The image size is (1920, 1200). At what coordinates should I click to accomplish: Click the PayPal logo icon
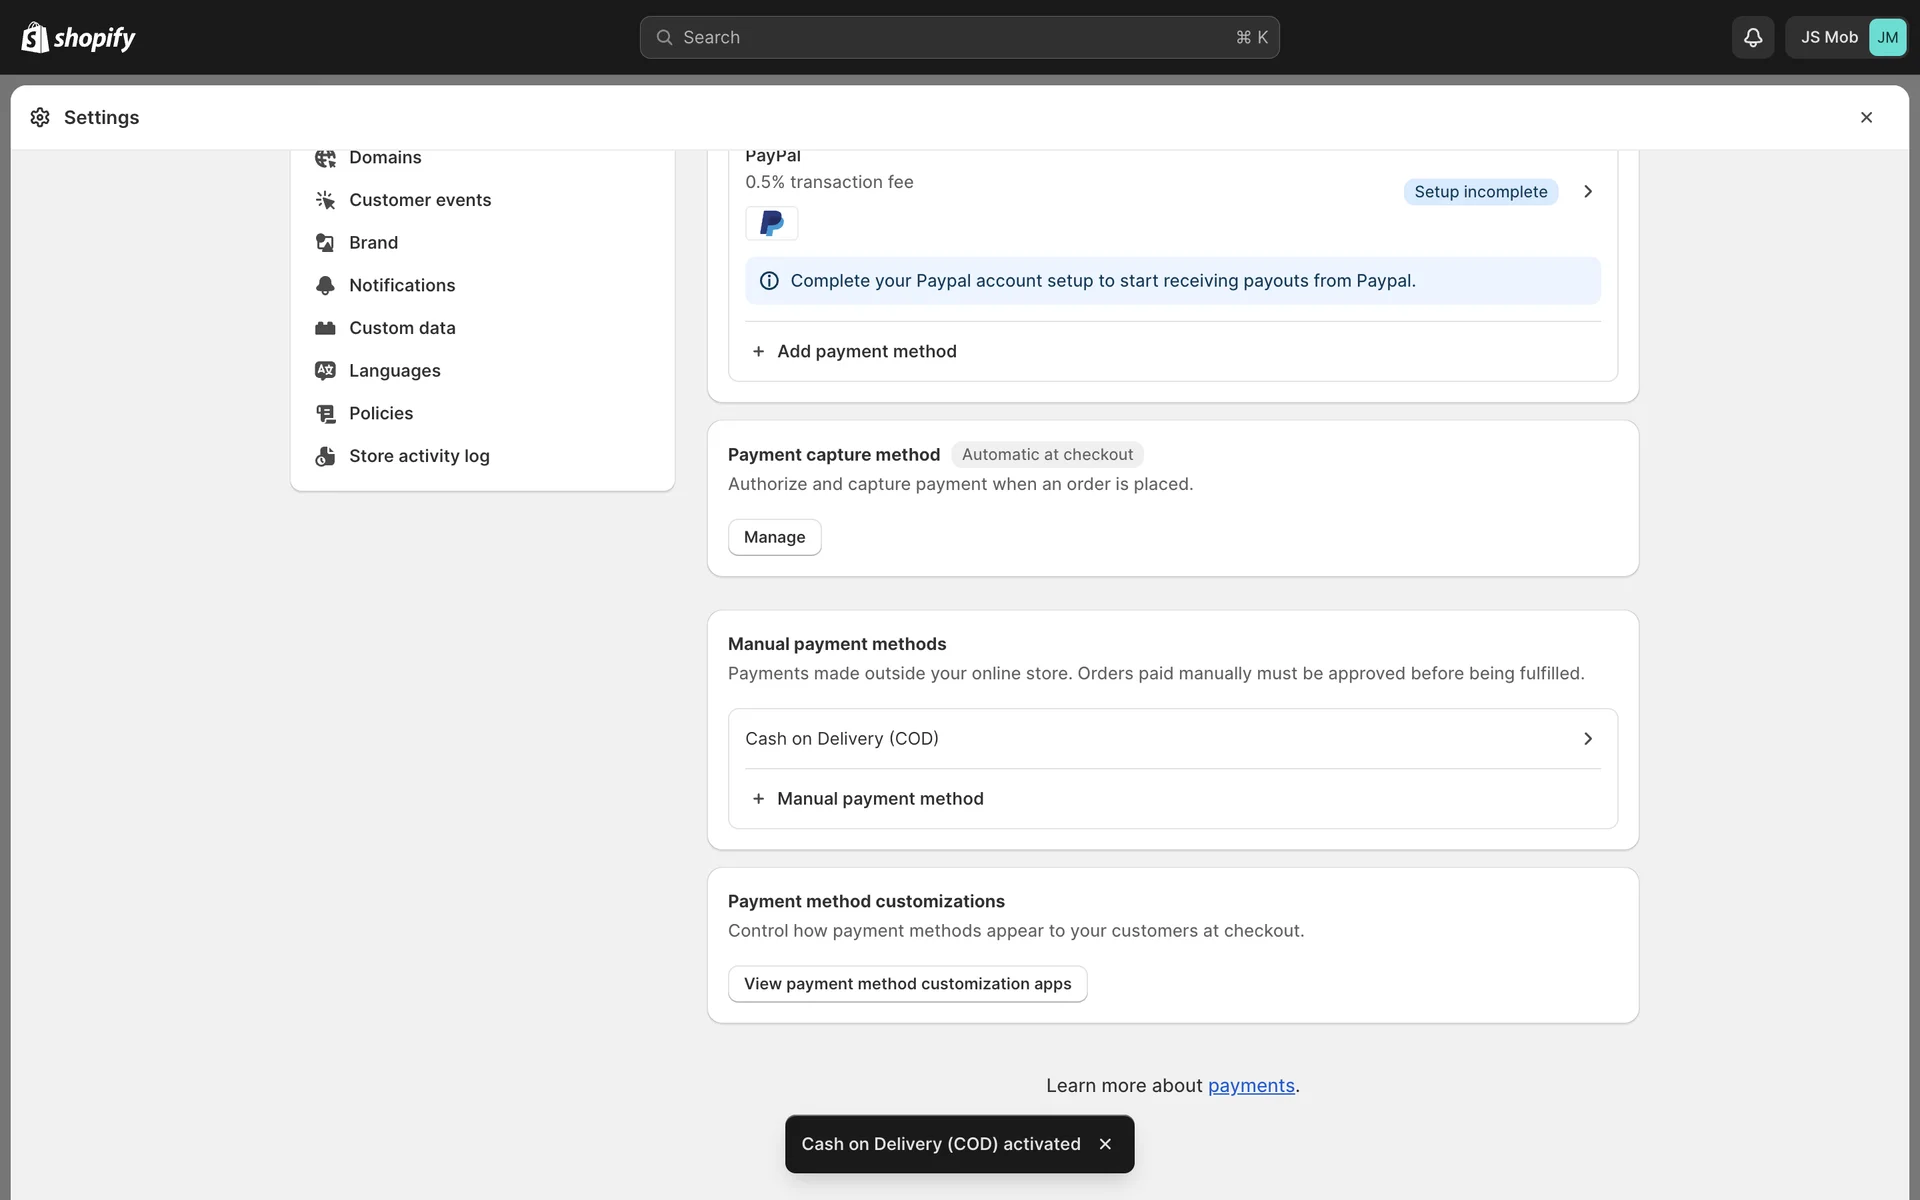pyautogui.click(x=771, y=223)
